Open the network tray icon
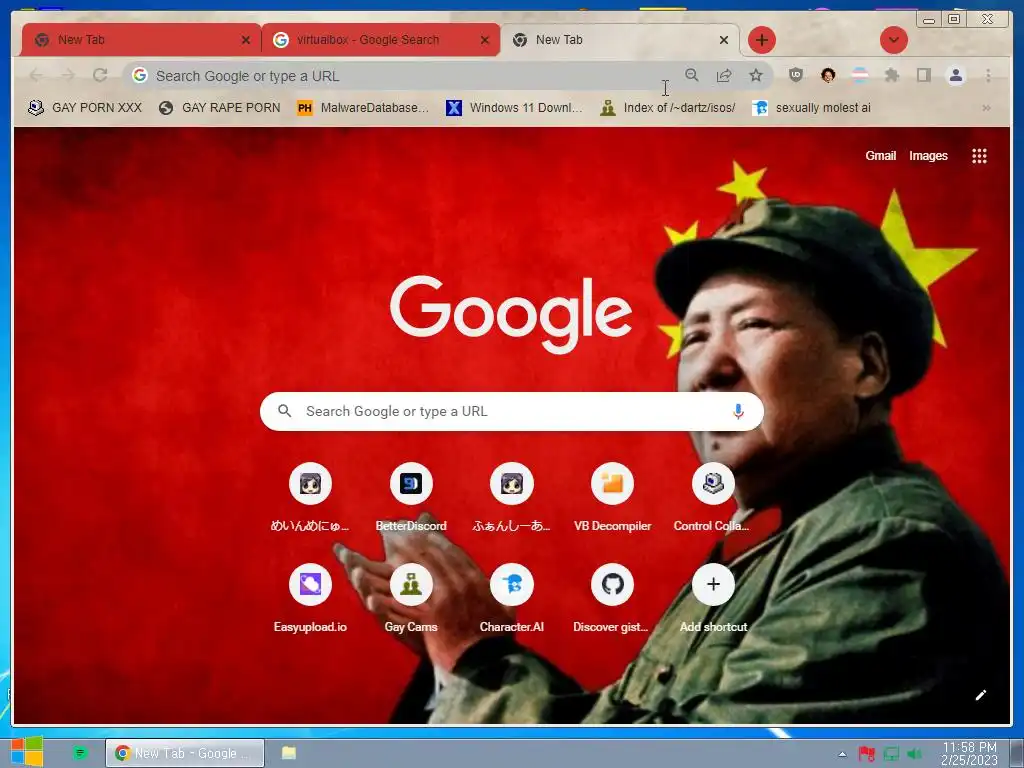 pos(891,754)
